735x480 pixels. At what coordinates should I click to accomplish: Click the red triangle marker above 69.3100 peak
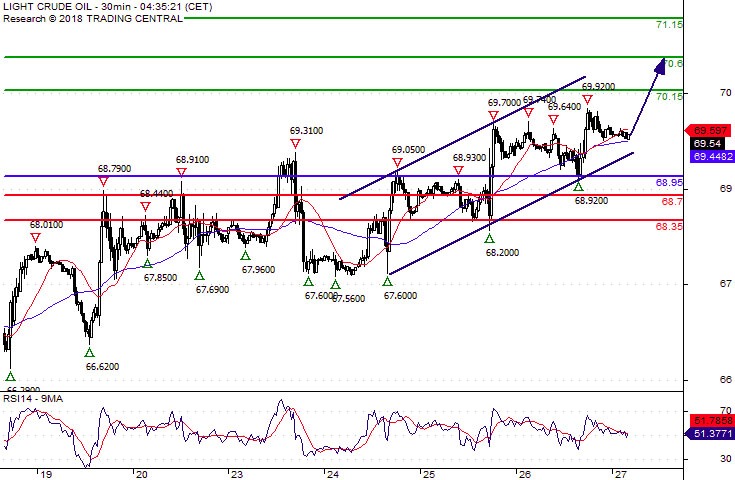[295, 143]
